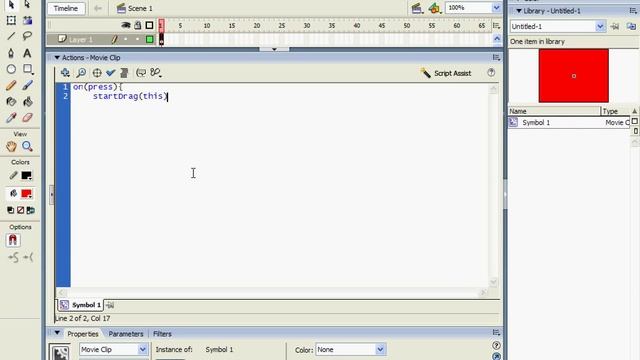The width and height of the screenshot is (640, 360).
Task: Open the Color None dropdown
Action: pos(380,349)
